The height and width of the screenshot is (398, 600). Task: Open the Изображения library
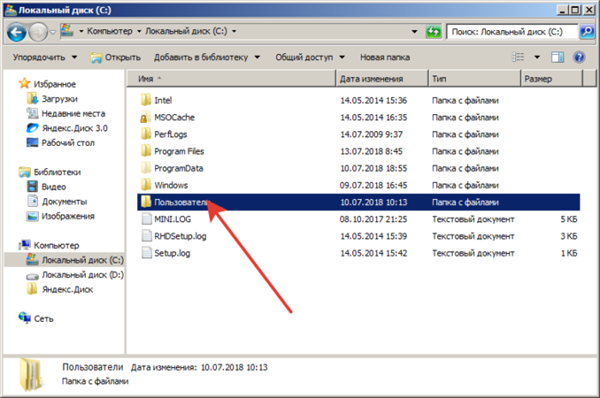(68, 216)
